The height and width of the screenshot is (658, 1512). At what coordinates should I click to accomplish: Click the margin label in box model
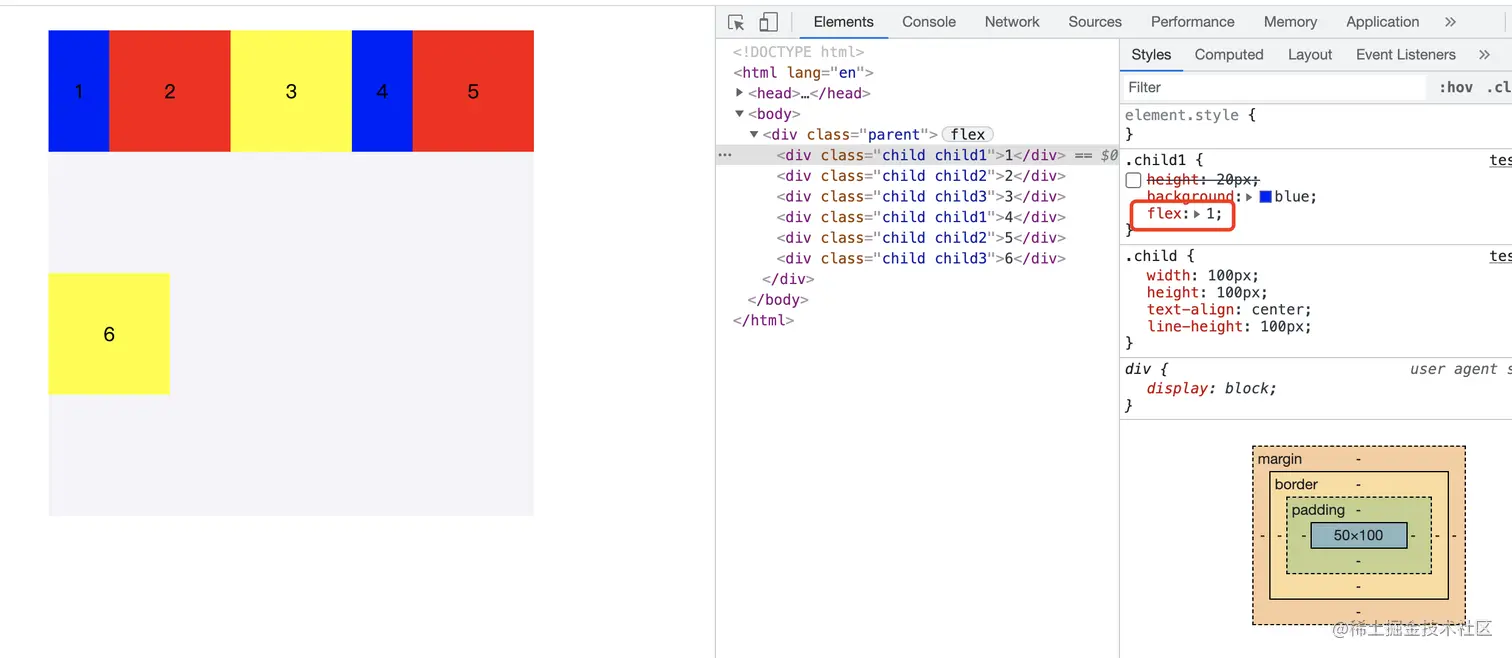(x=1280, y=459)
